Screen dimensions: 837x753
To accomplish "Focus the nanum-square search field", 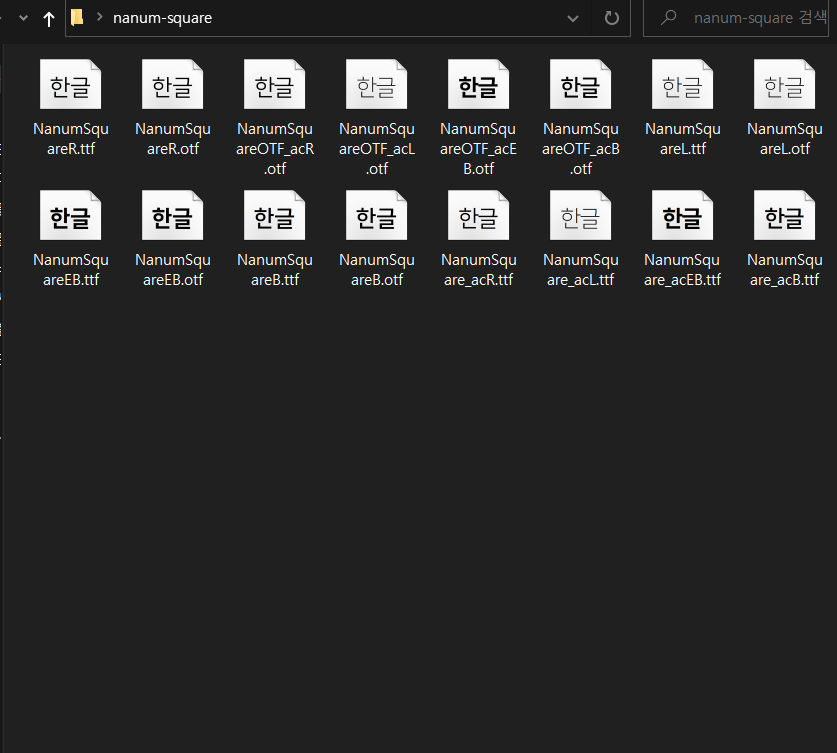I will pos(735,18).
